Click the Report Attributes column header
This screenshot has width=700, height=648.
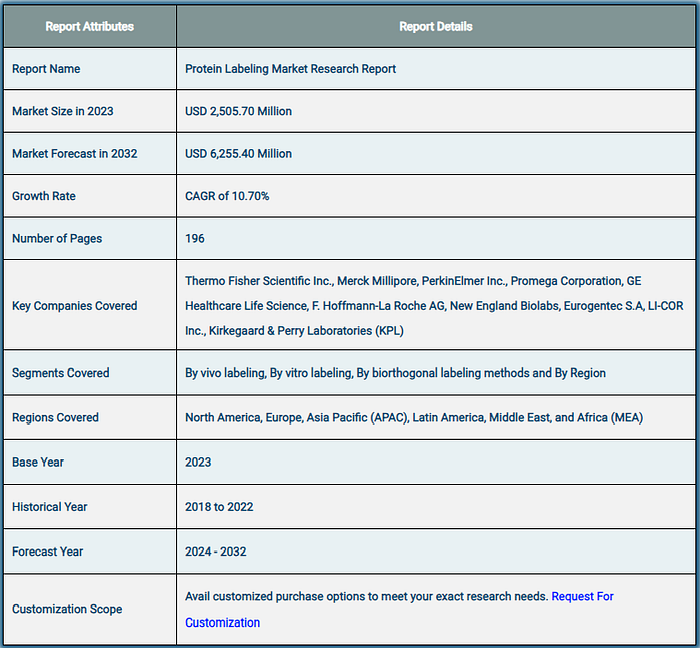(90, 27)
